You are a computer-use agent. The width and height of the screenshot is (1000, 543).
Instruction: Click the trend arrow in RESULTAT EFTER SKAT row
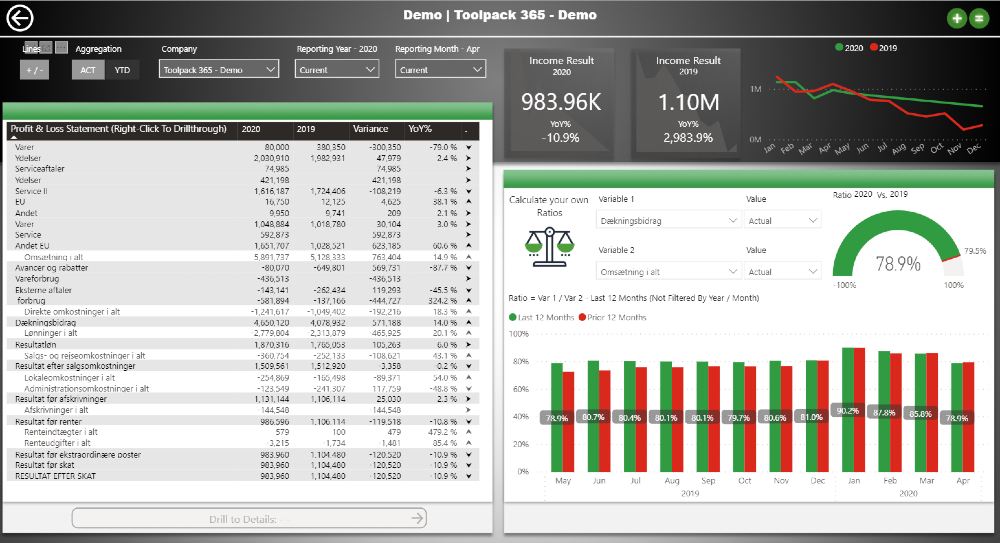tap(467, 477)
